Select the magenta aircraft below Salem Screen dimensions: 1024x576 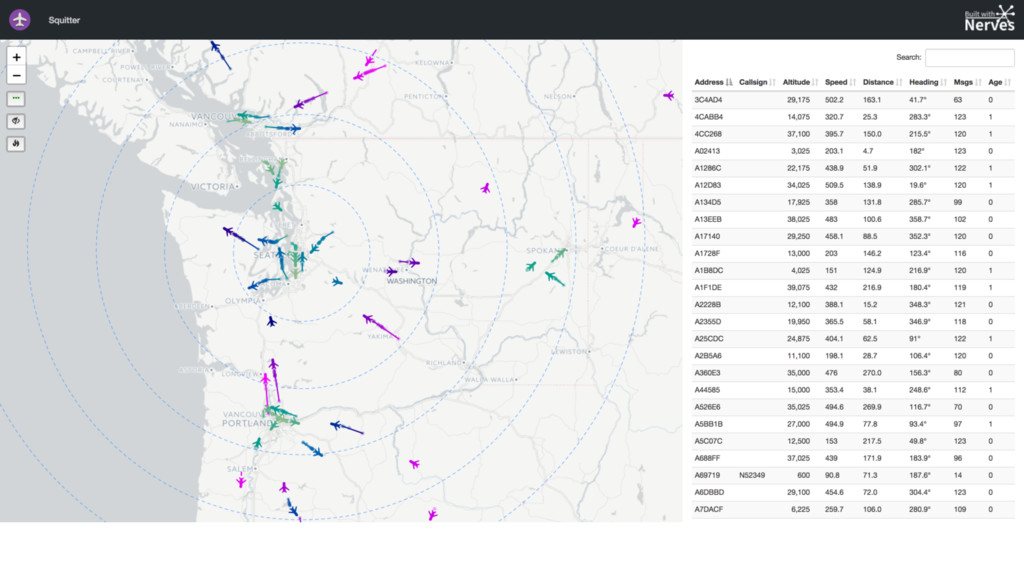point(241,482)
